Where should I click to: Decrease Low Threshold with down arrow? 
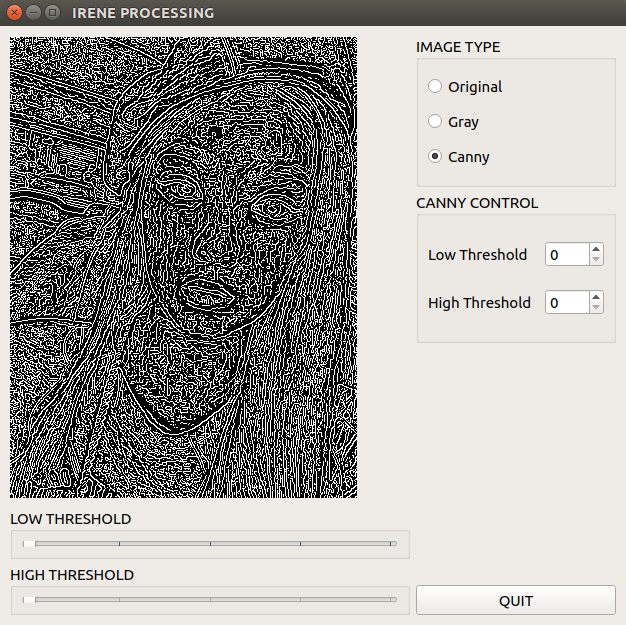point(596,260)
